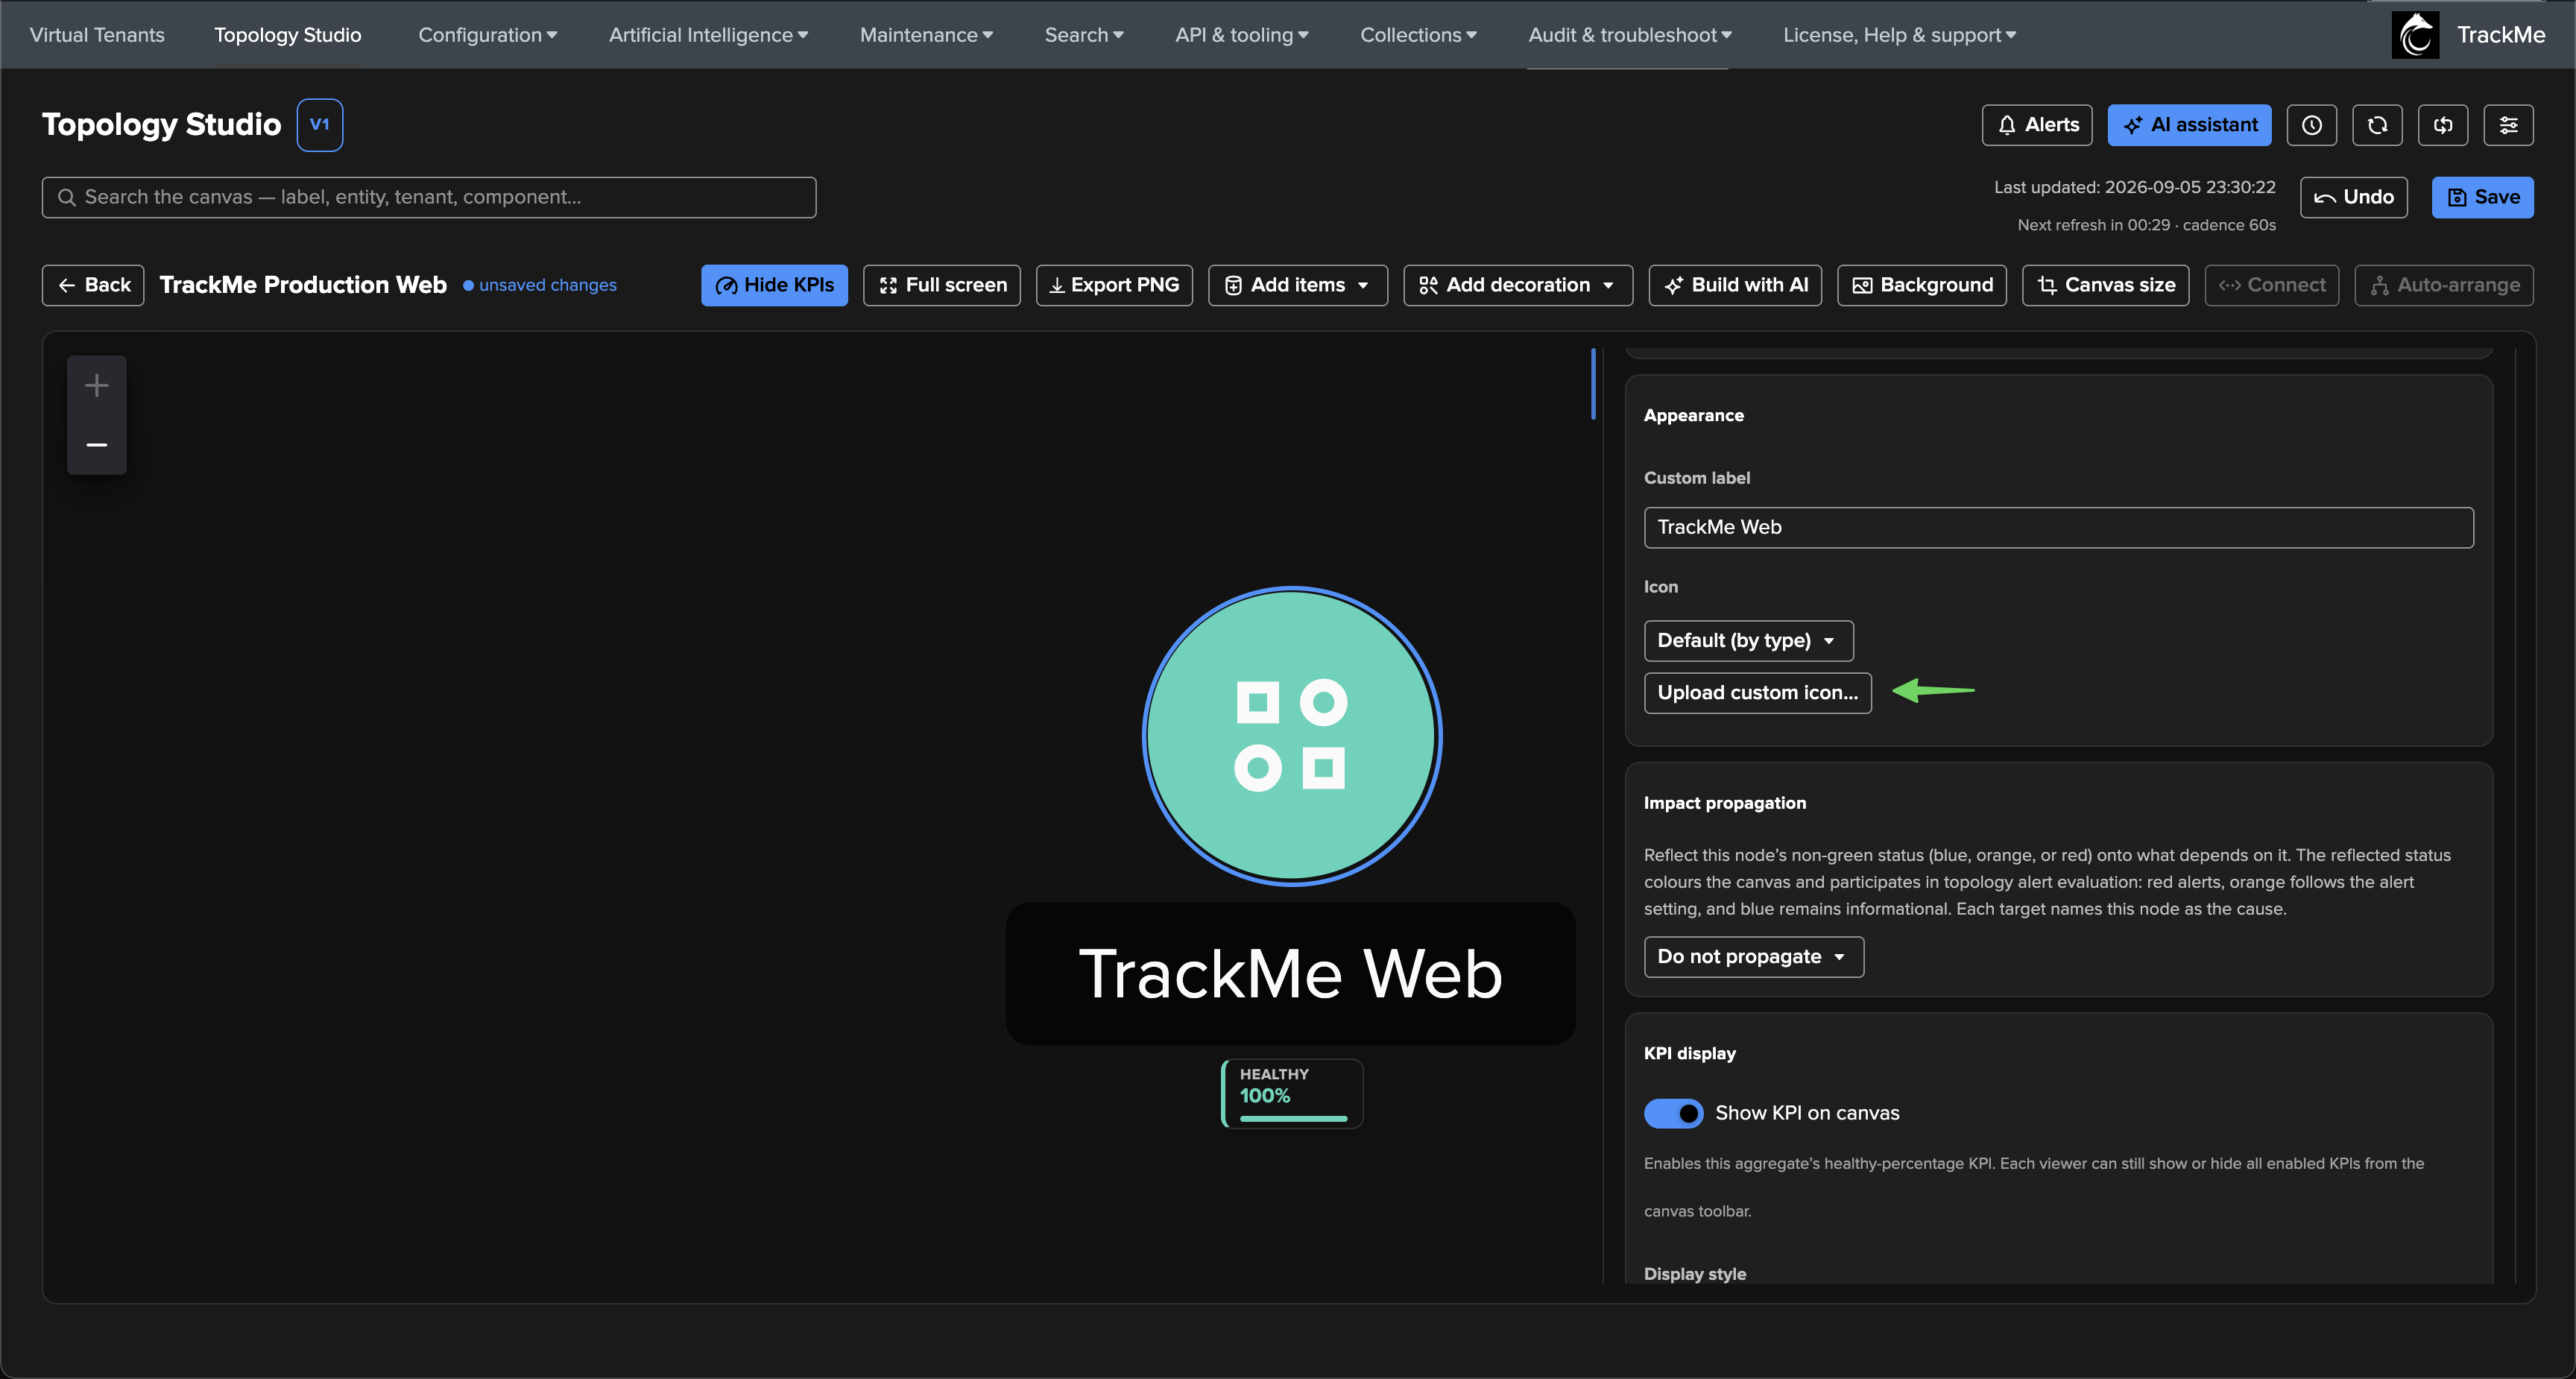
Task: Open the sliders settings icon button
Action: pos(2508,125)
